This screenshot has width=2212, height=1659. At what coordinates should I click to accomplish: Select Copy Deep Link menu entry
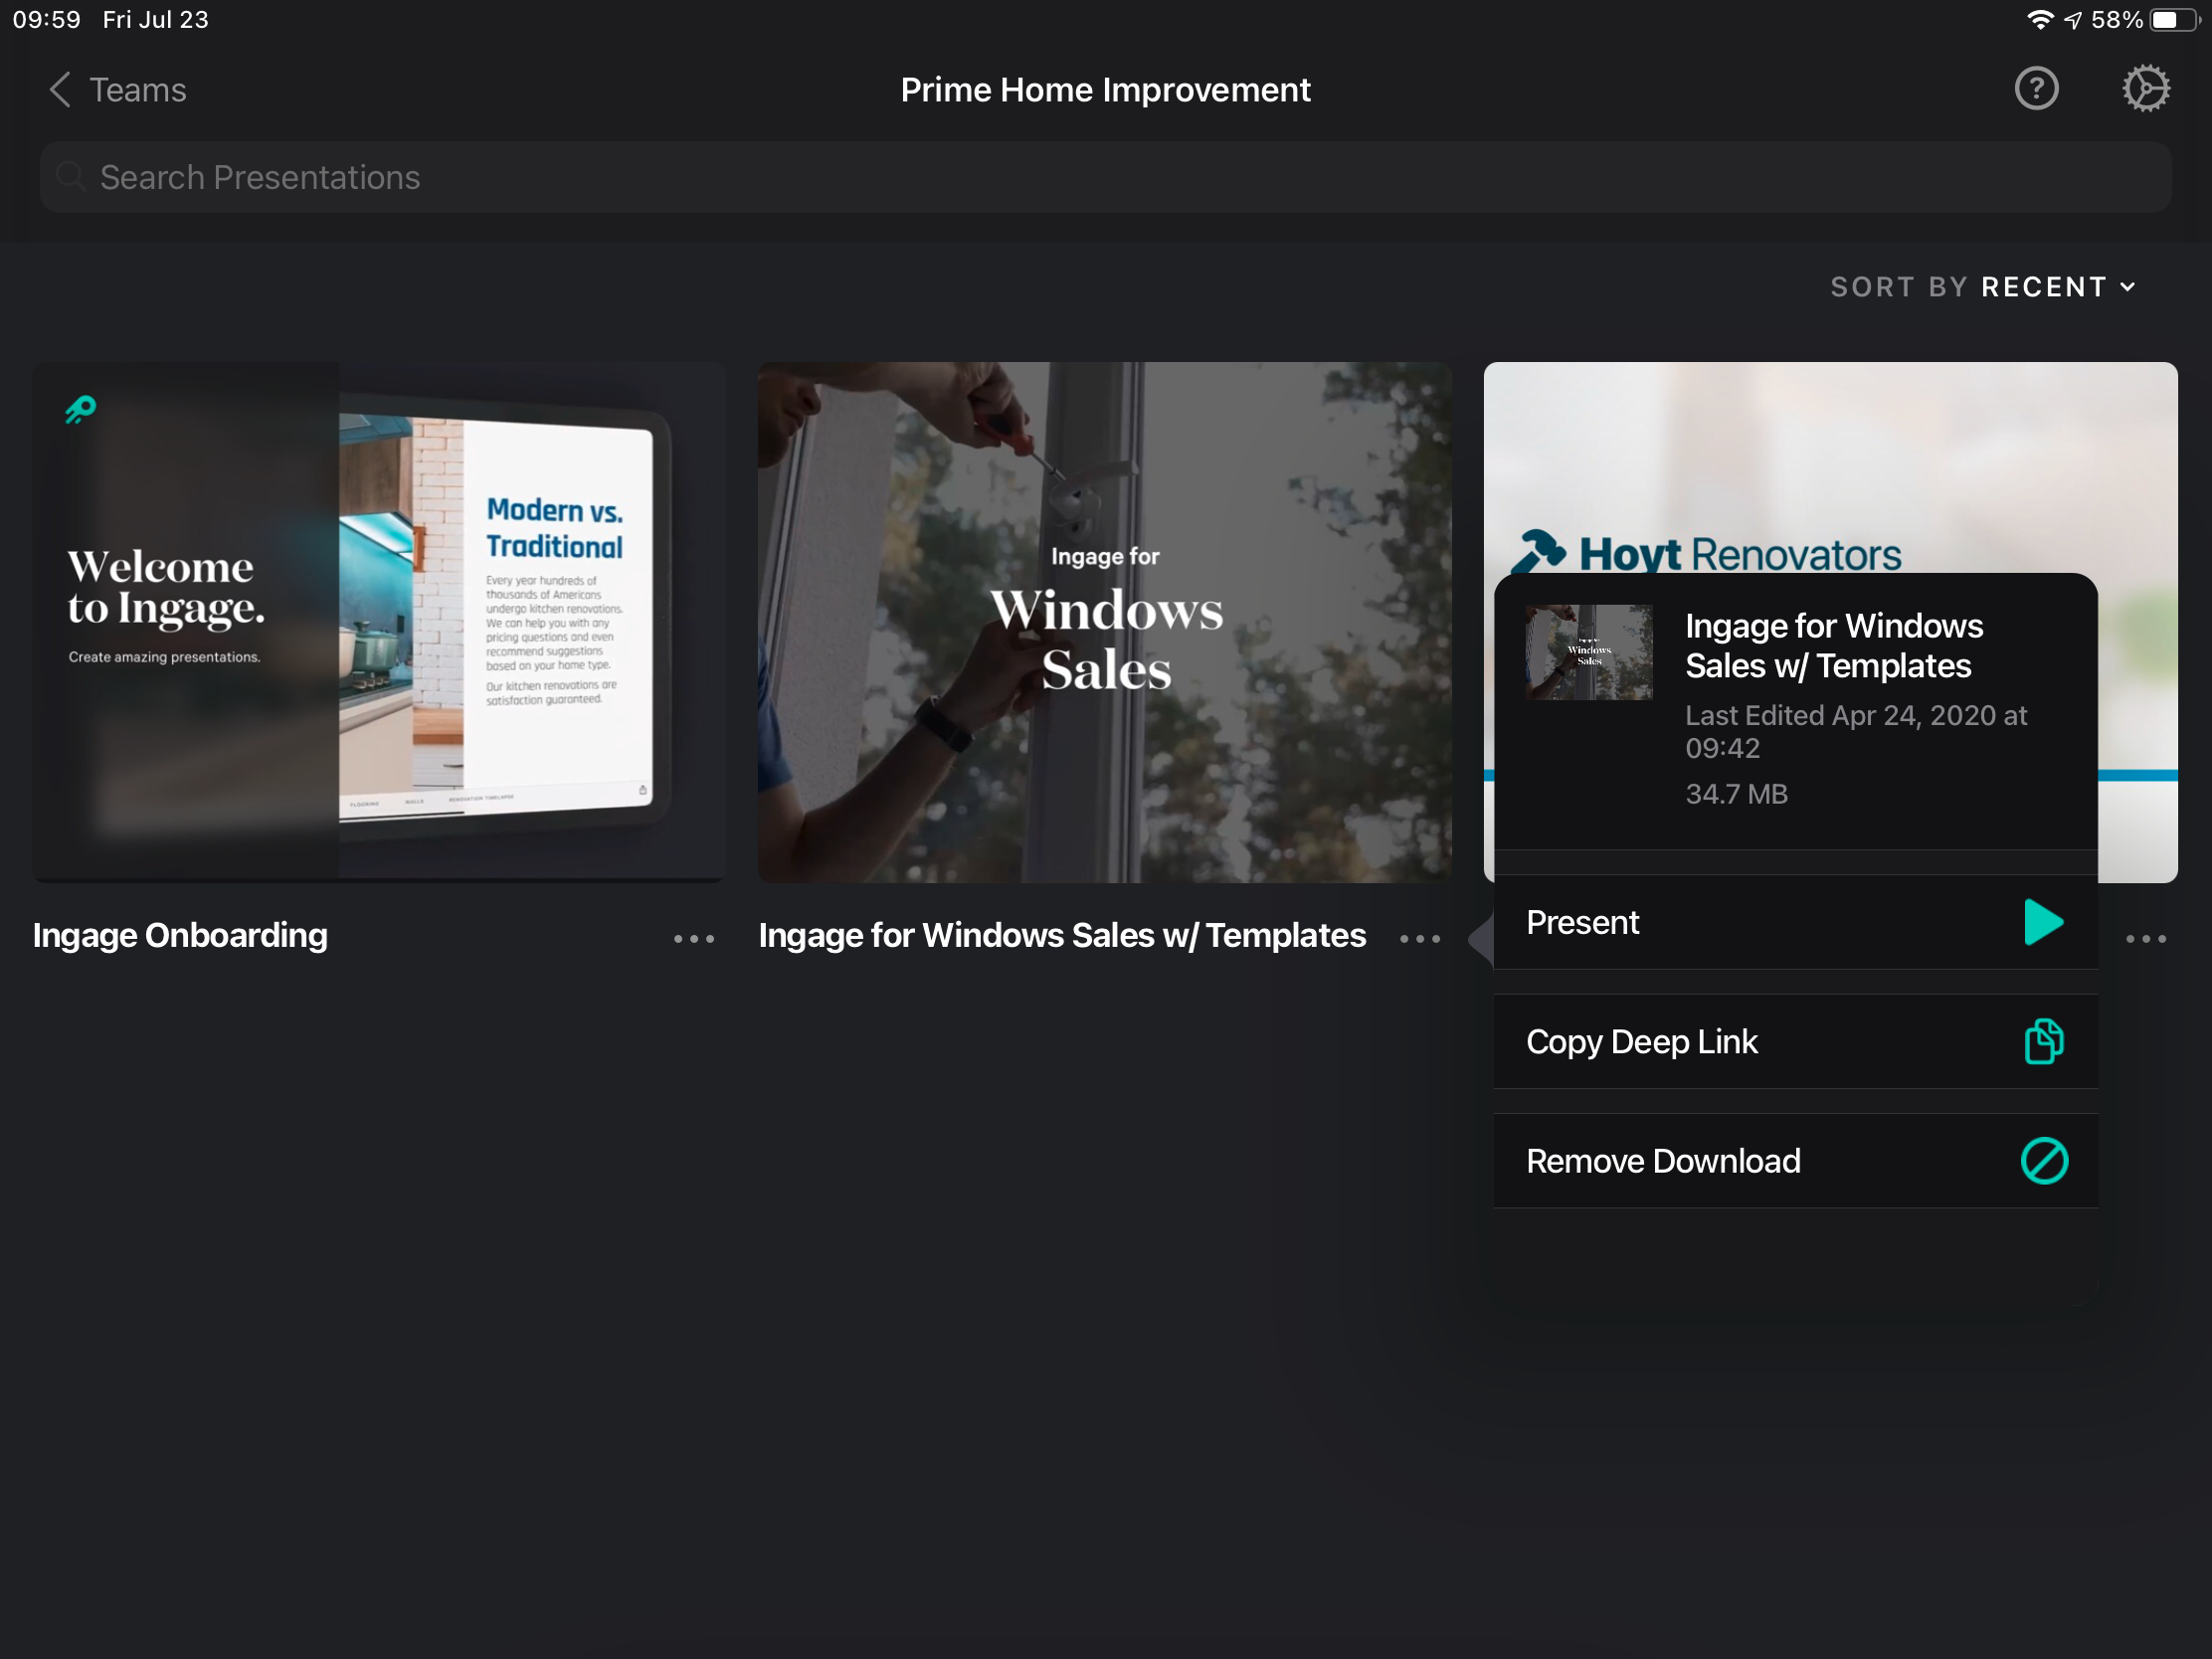1796,1041
